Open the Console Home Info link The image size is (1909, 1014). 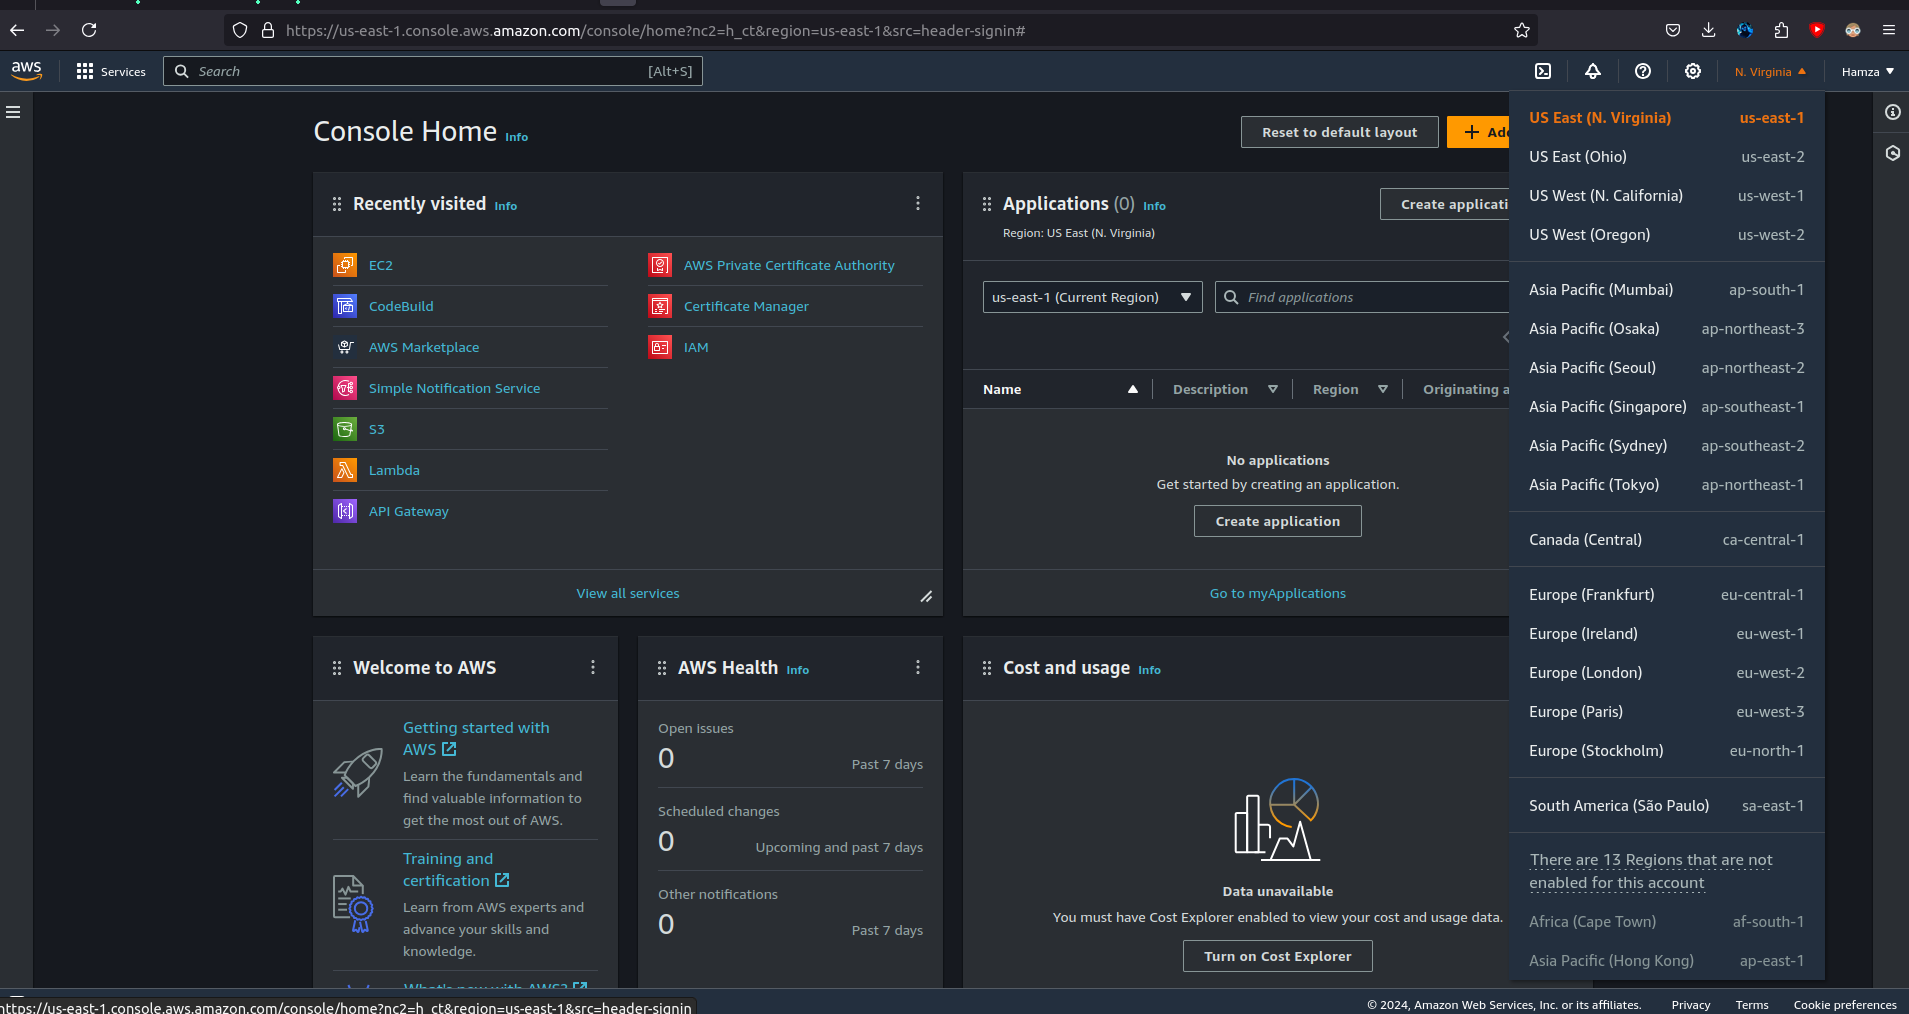516,137
